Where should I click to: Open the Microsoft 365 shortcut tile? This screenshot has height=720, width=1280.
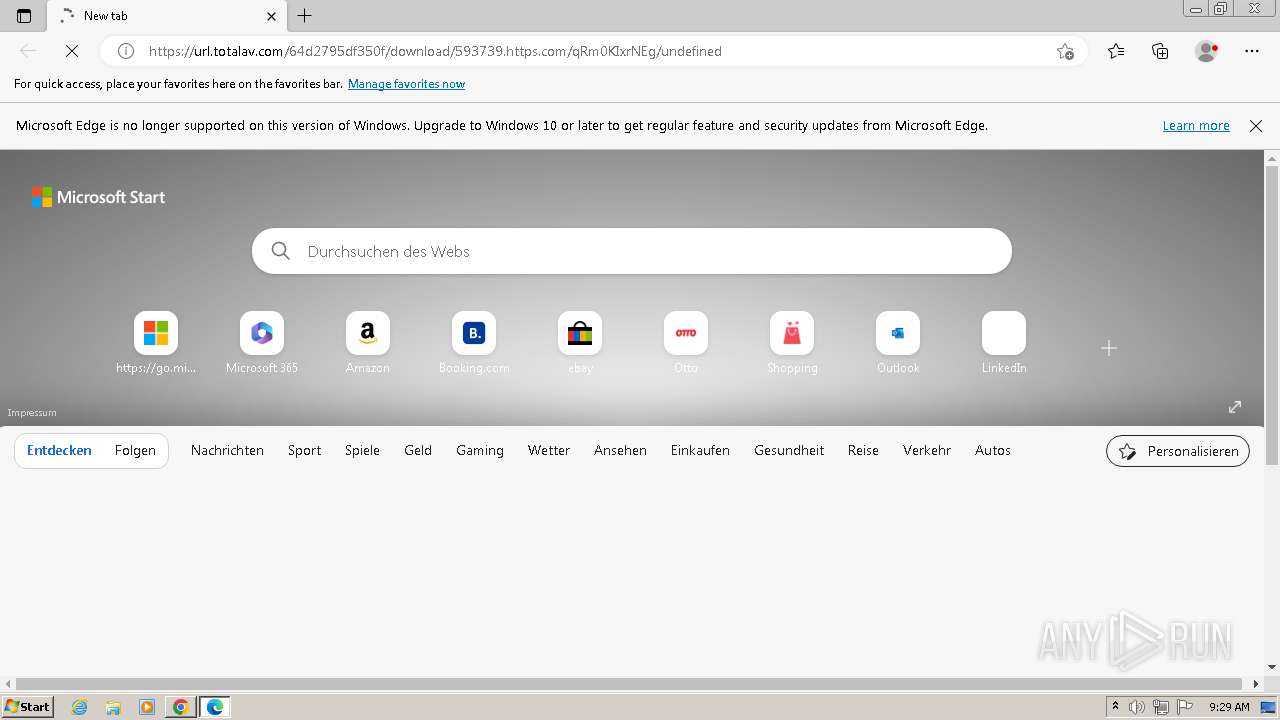click(x=262, y=343)
